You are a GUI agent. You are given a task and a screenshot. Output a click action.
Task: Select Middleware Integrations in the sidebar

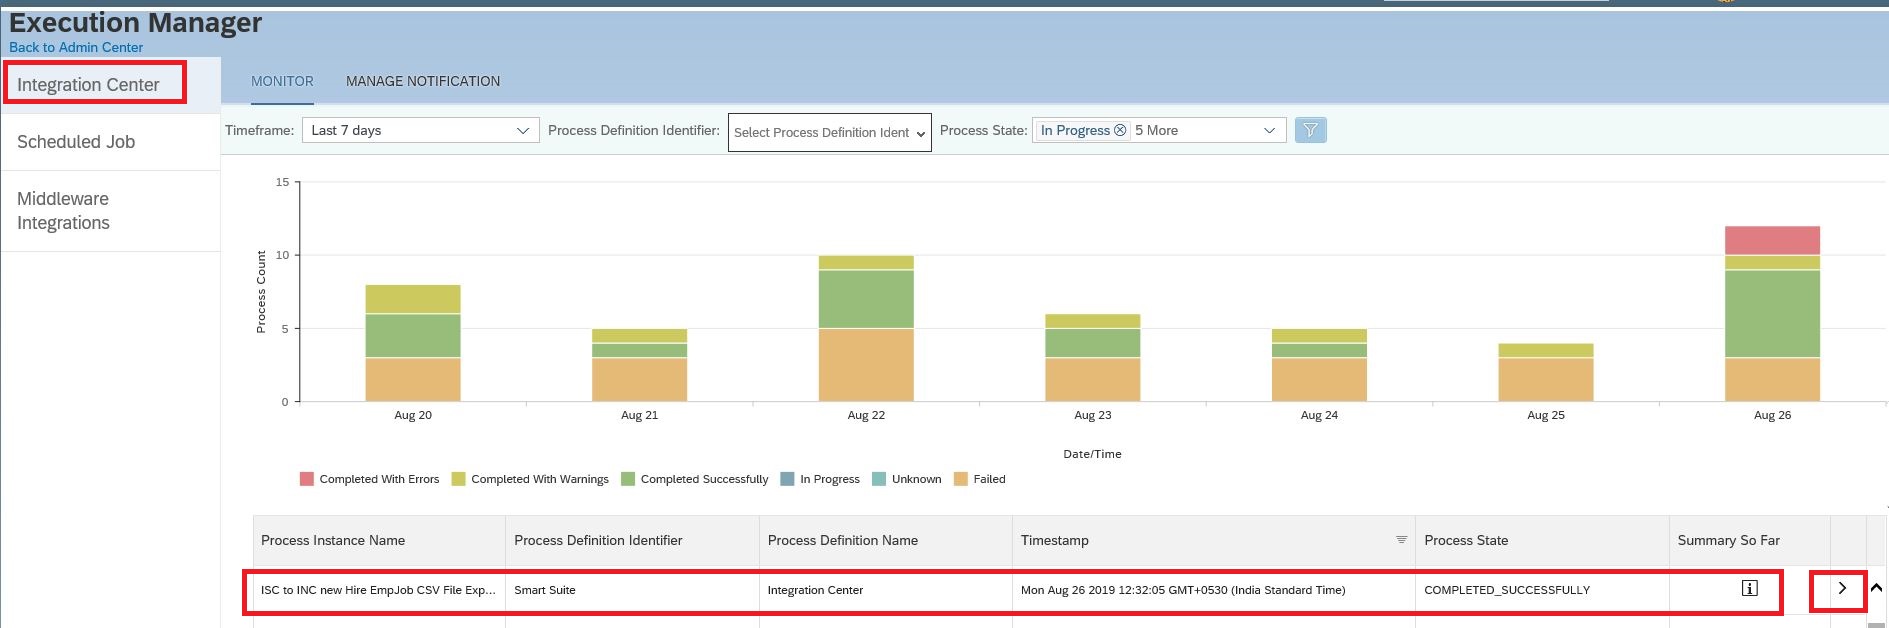tap(63, 211)
